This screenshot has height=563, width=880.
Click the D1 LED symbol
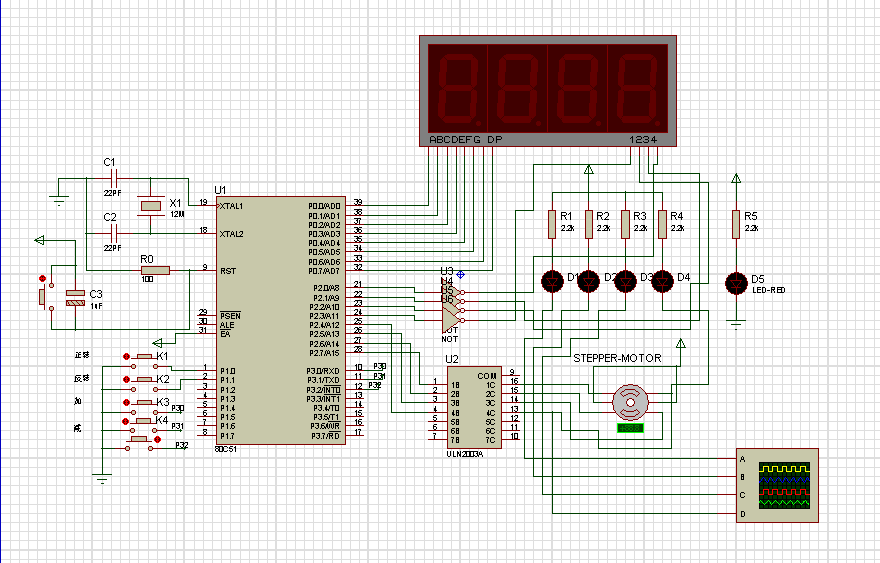[551, 282]
